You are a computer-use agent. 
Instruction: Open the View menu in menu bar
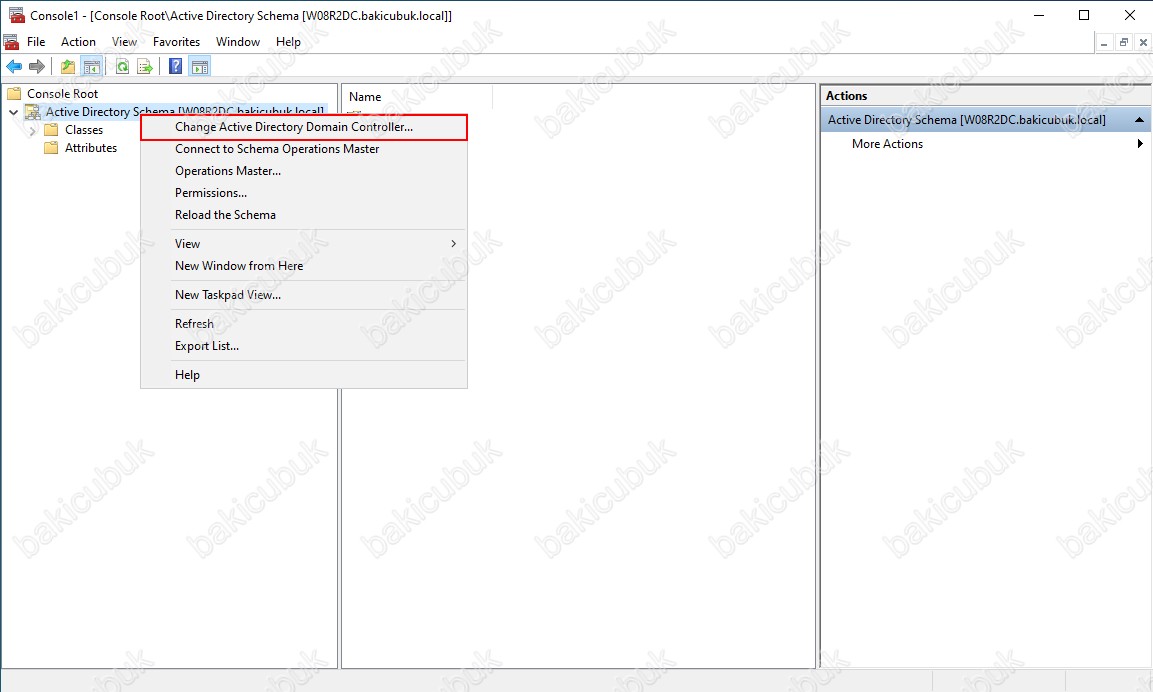[x=124, y=42]
